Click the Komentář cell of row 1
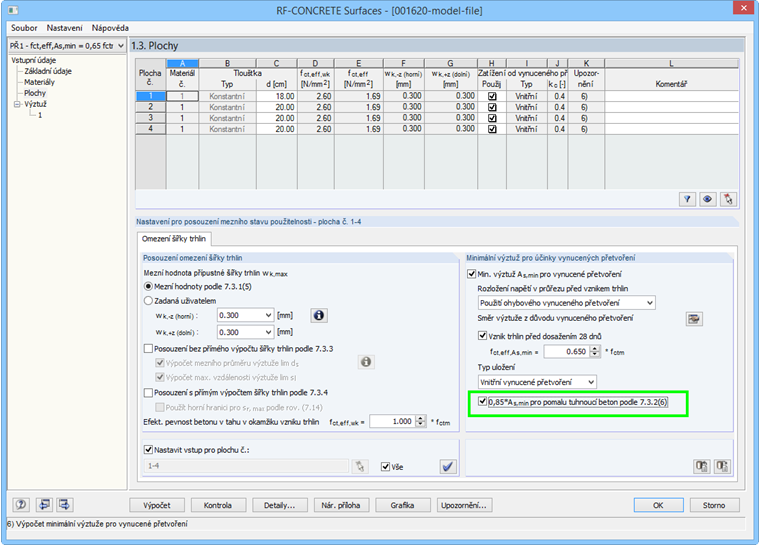This screenshot has width=760, height=545. click(x=671, y=96)
